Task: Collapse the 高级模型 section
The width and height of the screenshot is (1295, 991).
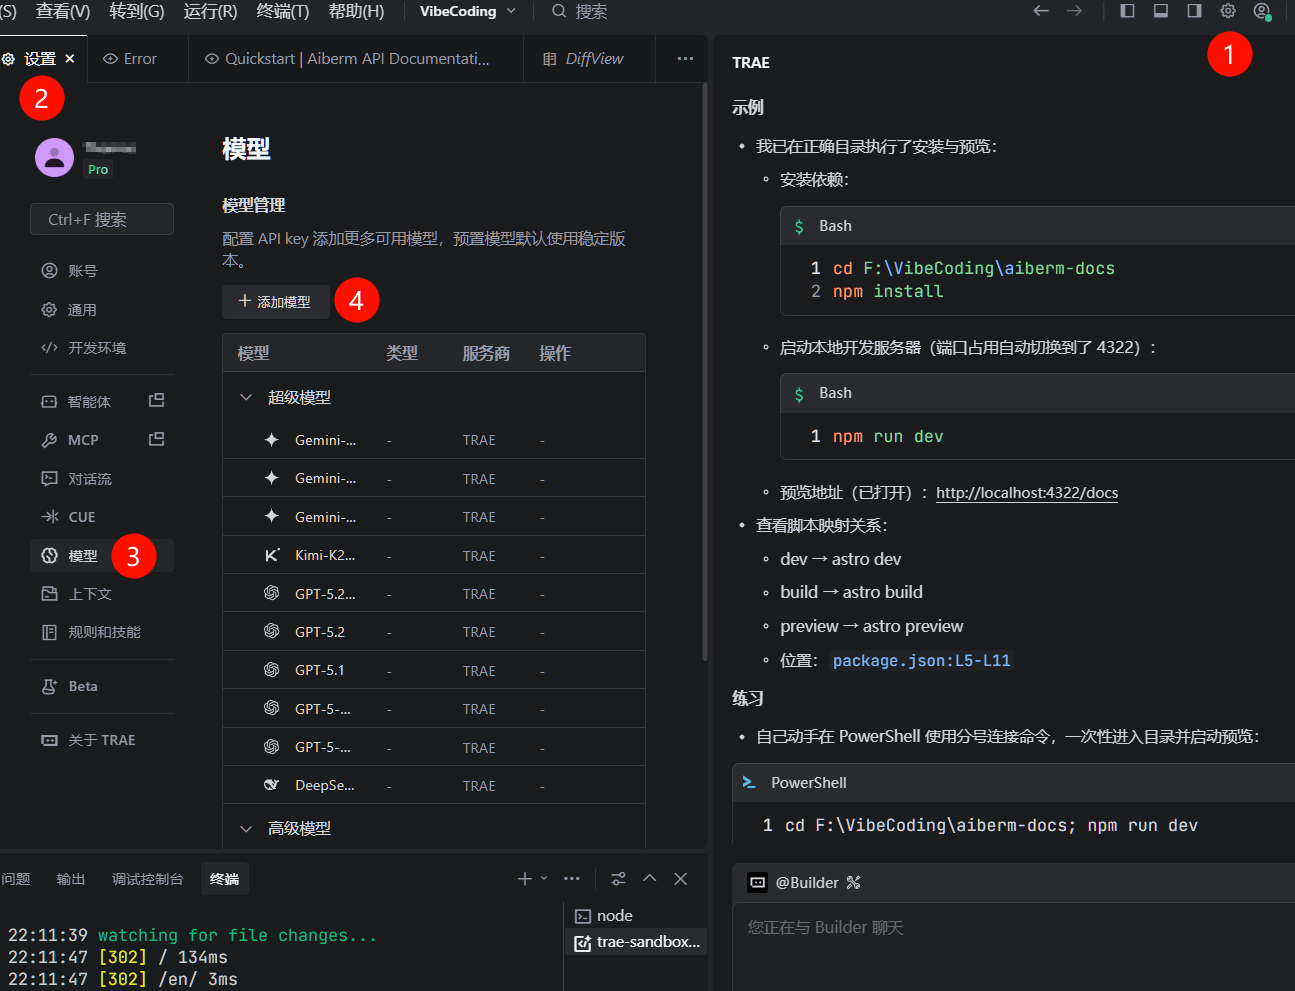Action: tap(246, 828)
